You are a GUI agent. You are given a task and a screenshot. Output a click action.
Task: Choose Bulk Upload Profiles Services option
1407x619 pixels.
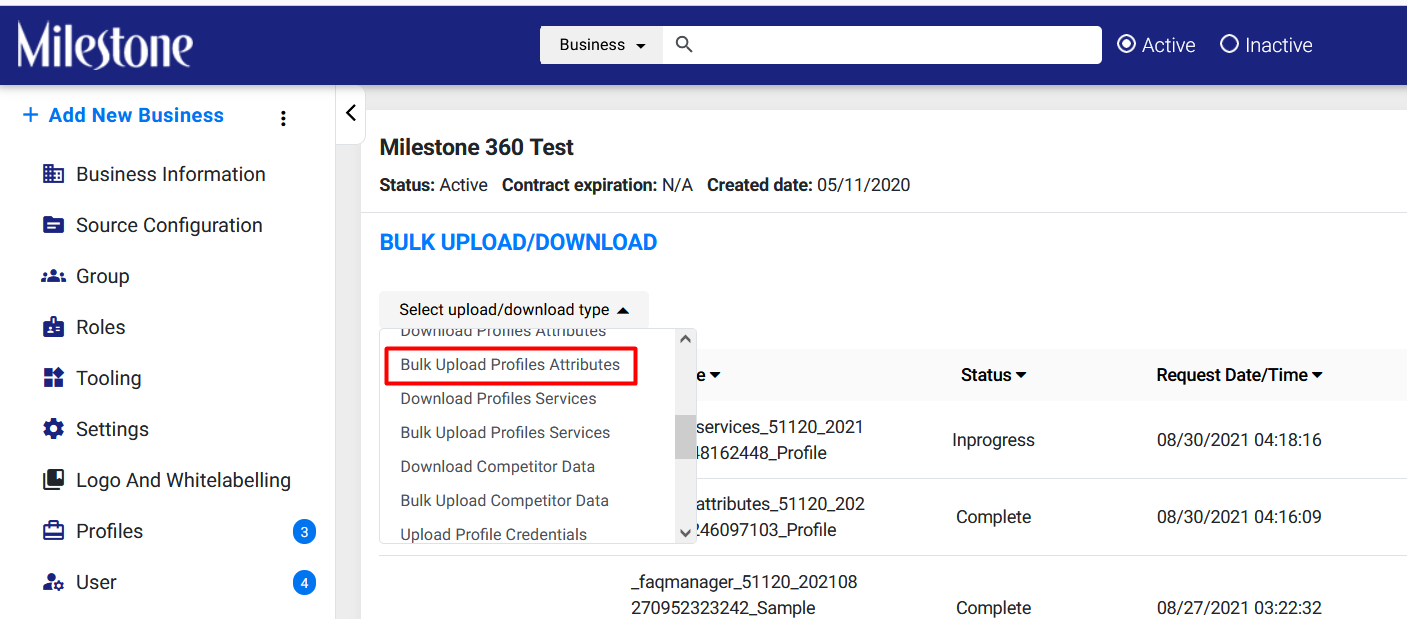click(505, 433)
